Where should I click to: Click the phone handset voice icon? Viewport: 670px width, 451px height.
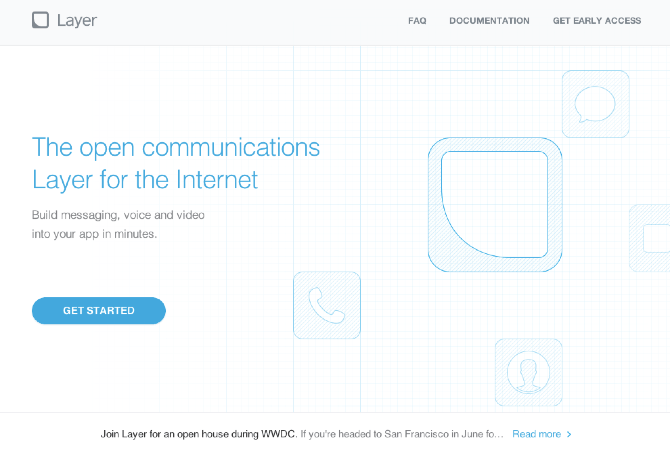coord(327,305)
